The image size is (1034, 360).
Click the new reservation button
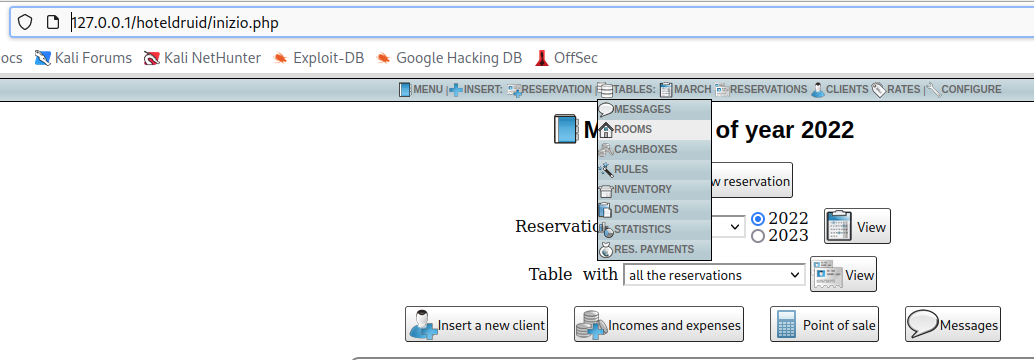[x=752, y=180]
